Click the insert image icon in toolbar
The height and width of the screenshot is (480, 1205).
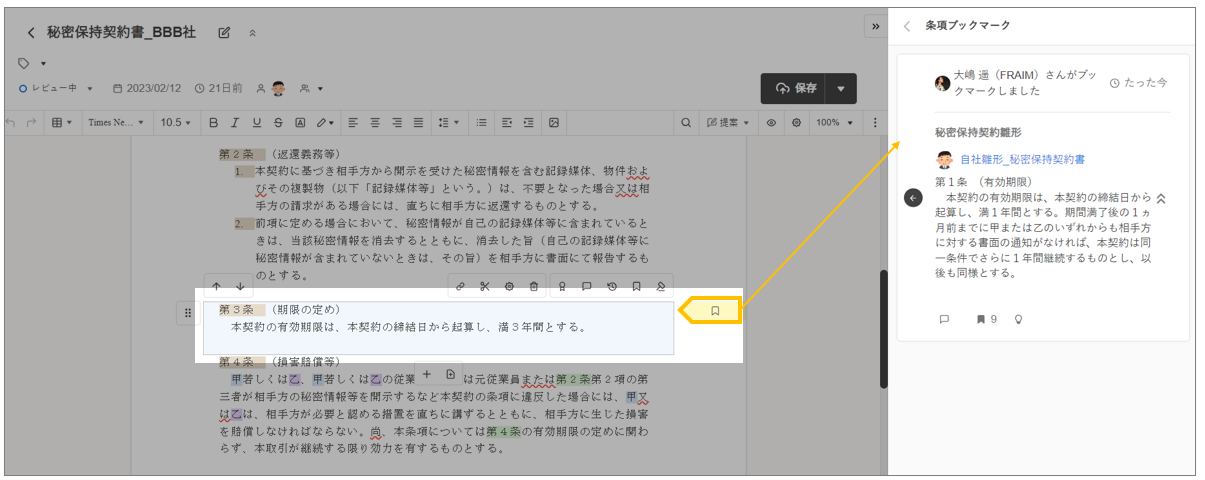tap(552, 122)
